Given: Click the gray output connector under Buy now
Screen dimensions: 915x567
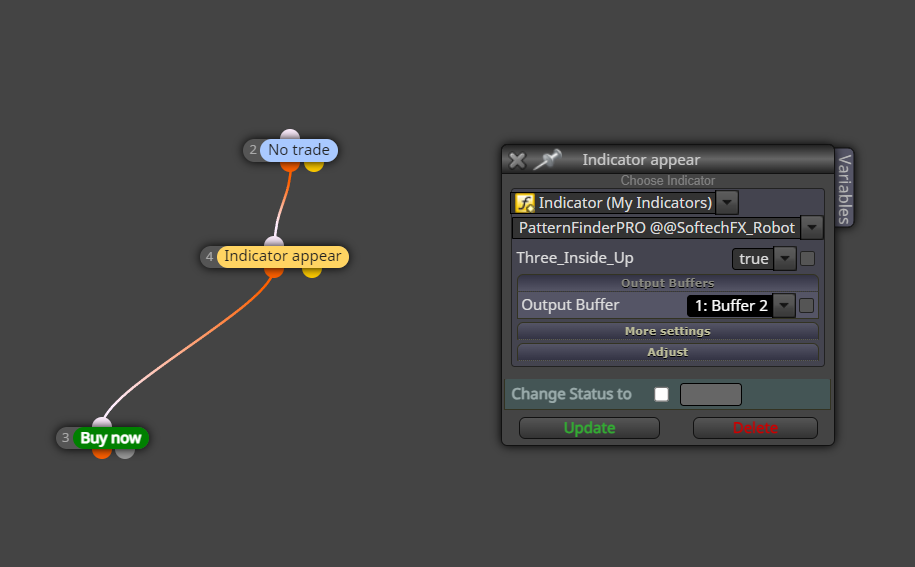Looking at the screenshot, I should tap(125, 453).
